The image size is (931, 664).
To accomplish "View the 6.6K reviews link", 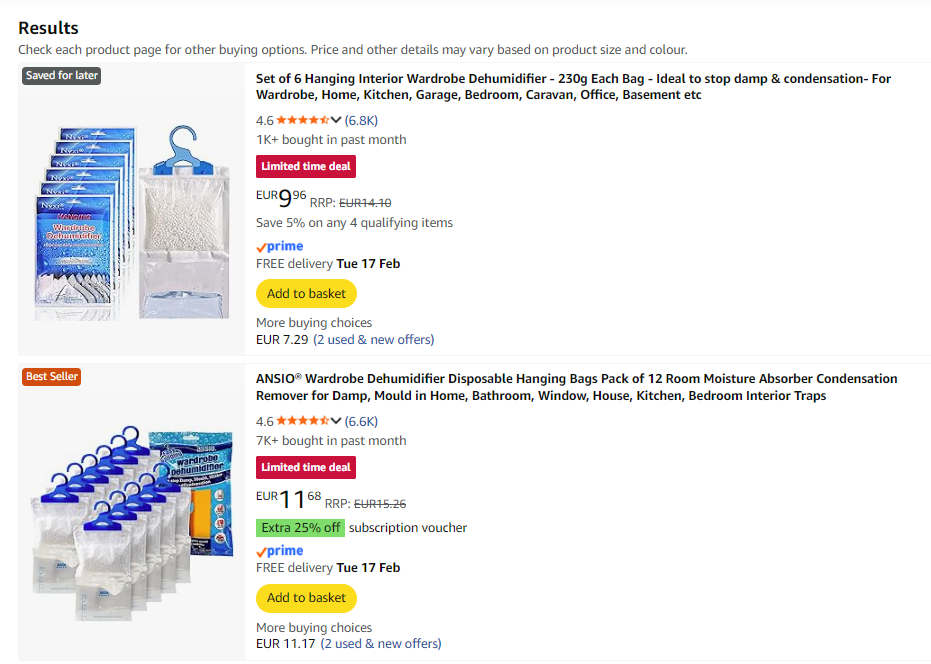I will click(362, 421).
